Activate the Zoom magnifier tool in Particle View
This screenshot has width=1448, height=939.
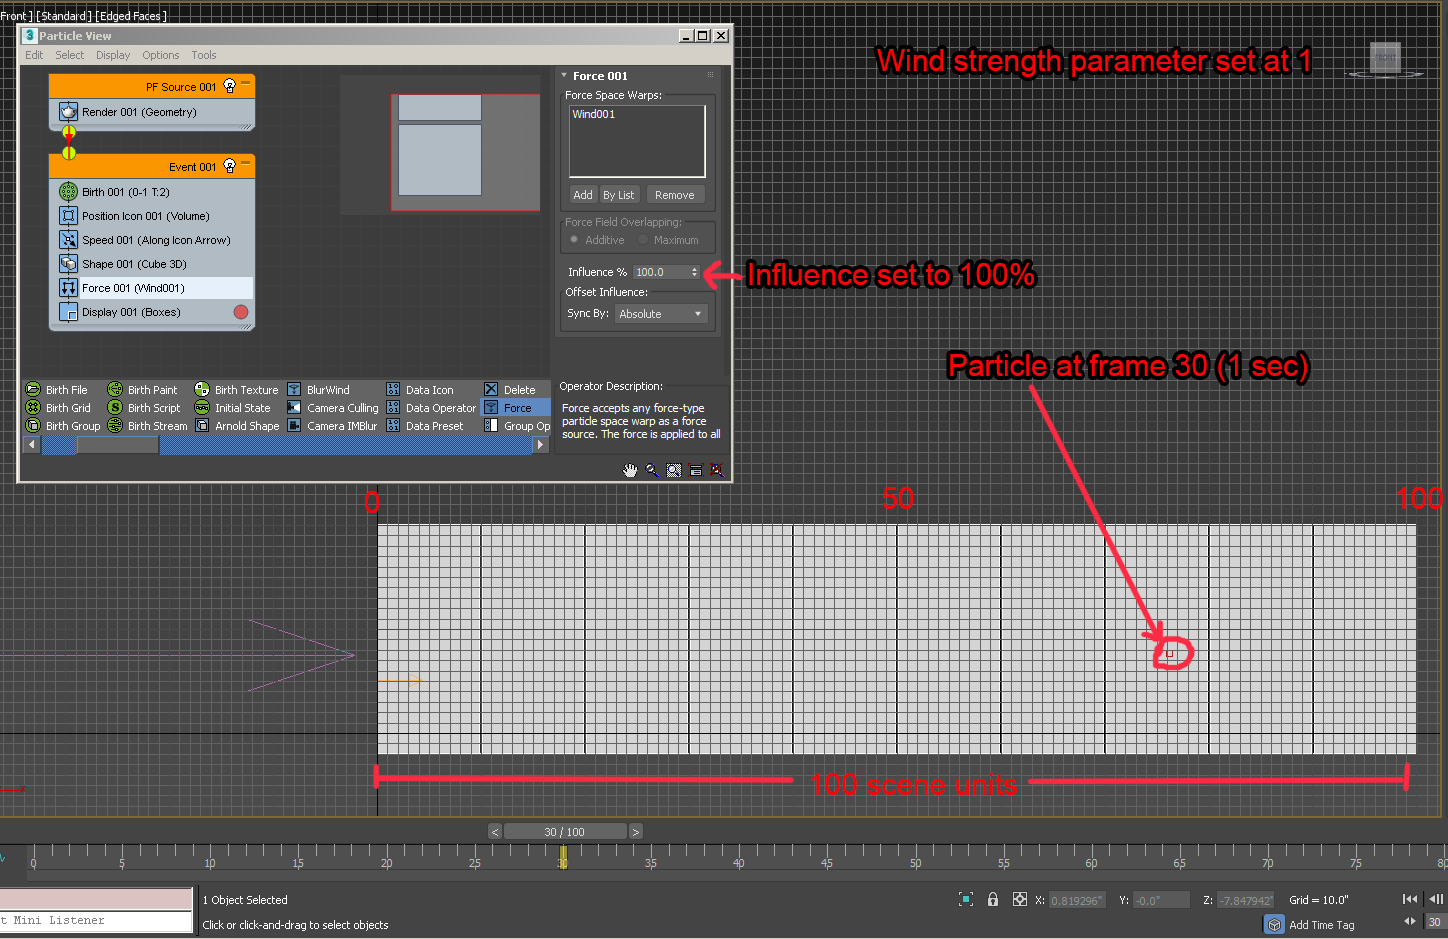click(651, 470)
